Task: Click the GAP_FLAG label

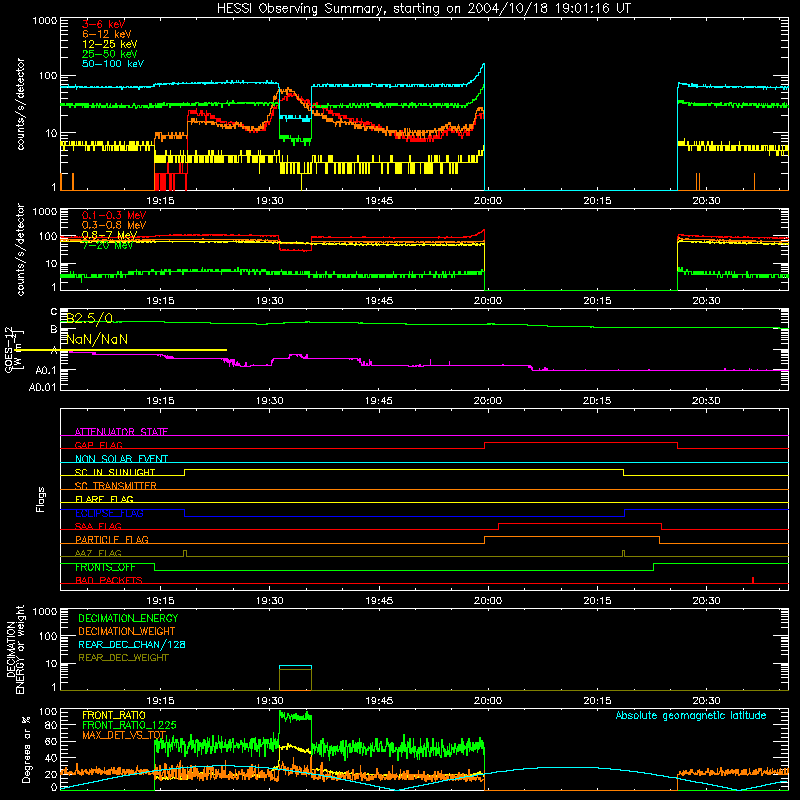Action: click(98, 445)
